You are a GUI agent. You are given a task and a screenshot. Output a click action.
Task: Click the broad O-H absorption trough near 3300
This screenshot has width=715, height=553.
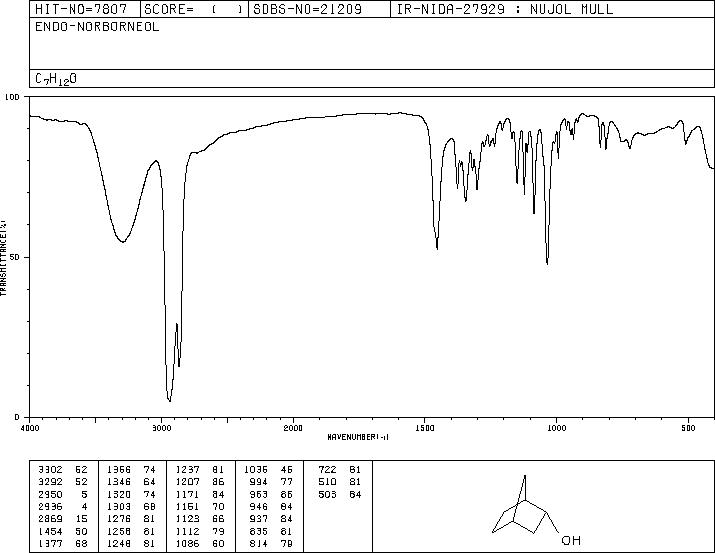123,242
